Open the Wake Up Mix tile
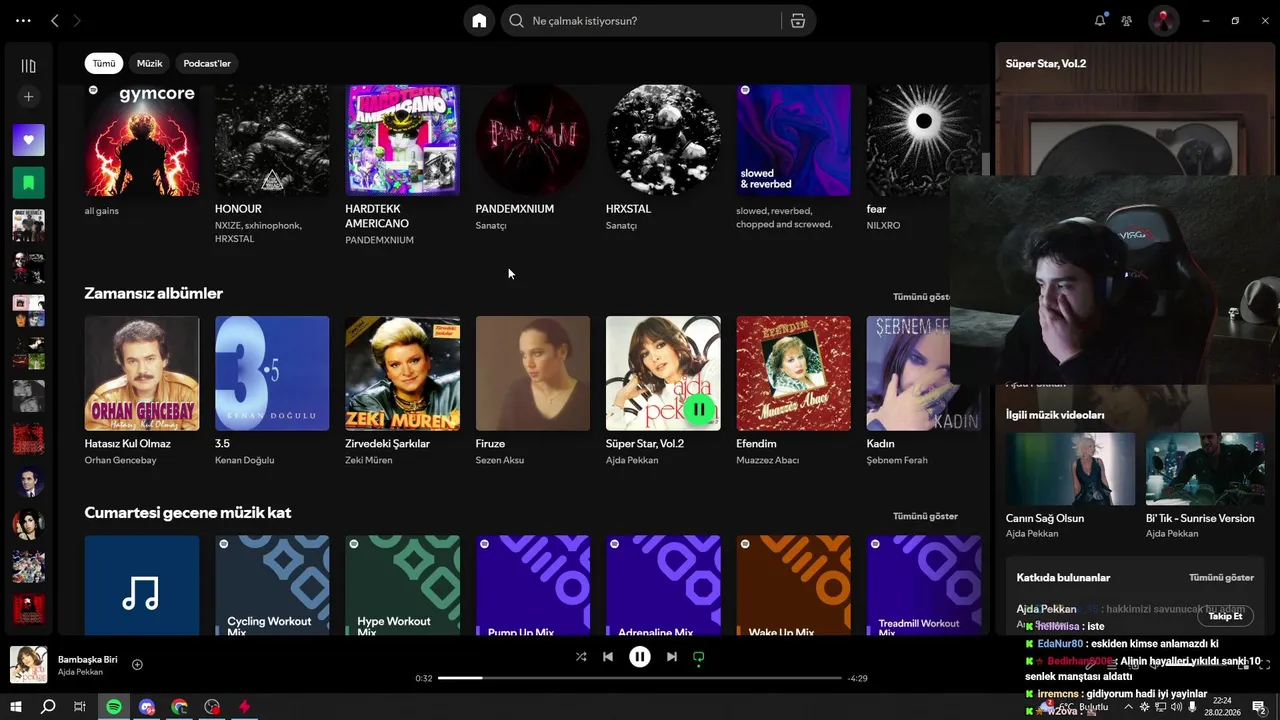The width and height of the screenshot is (1280, 720). (793, 585)
